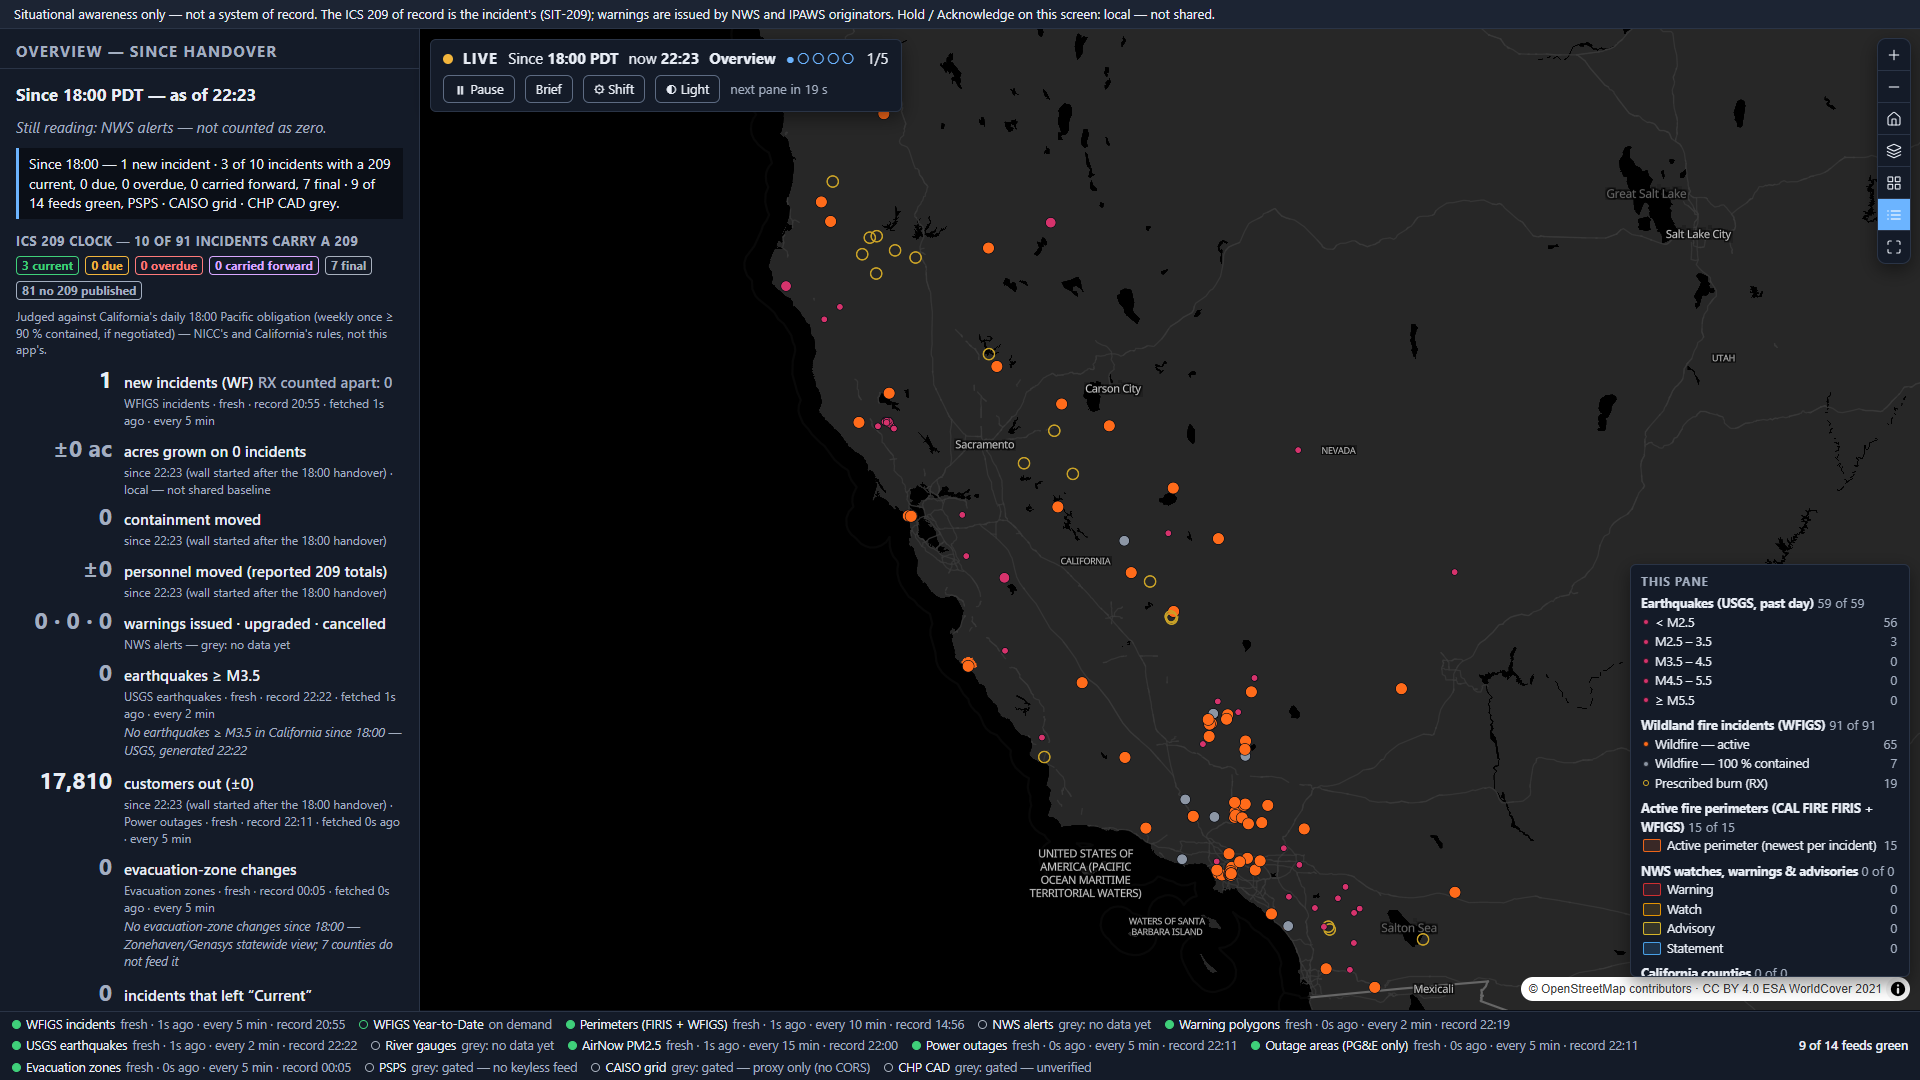Screen dimensions: 1920x1080
Task: Click the CAISO grid feed status
Action: [x=730, y=1068]
